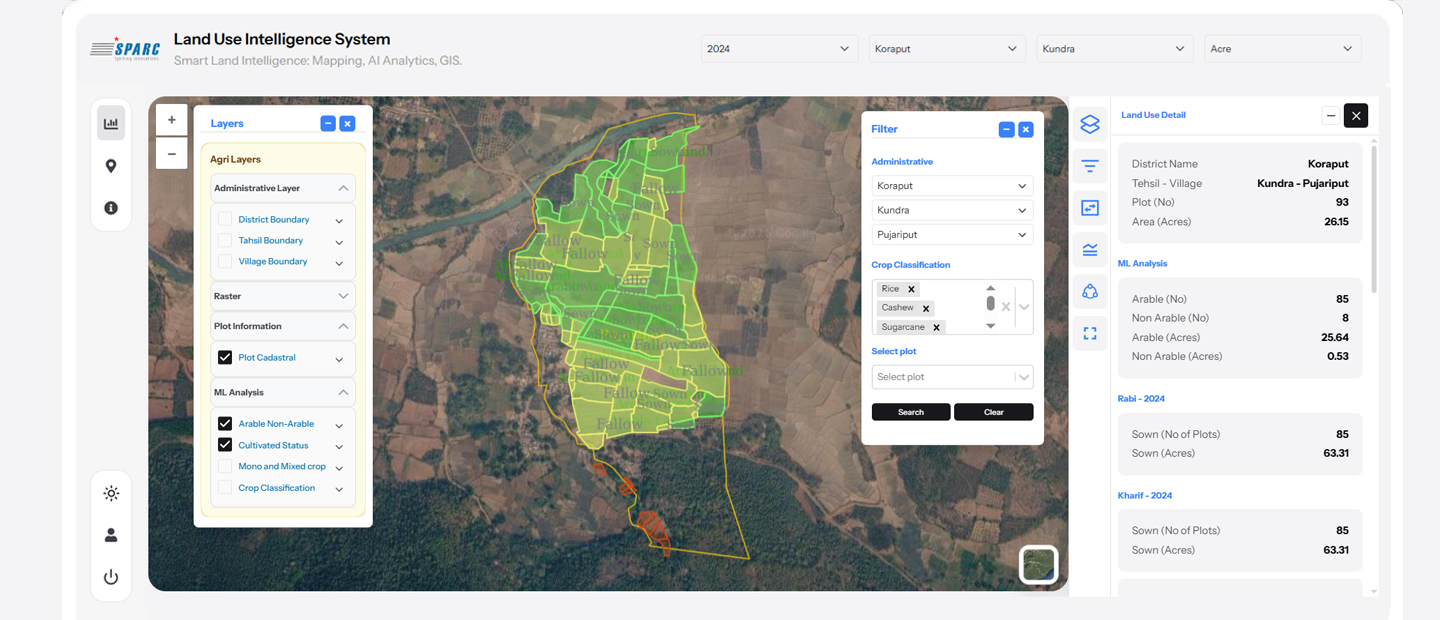Viewport: 1440px width, 620px height.
Task: Enable the Mono and Mixed crop checkbox
Action: click(225, 466)
